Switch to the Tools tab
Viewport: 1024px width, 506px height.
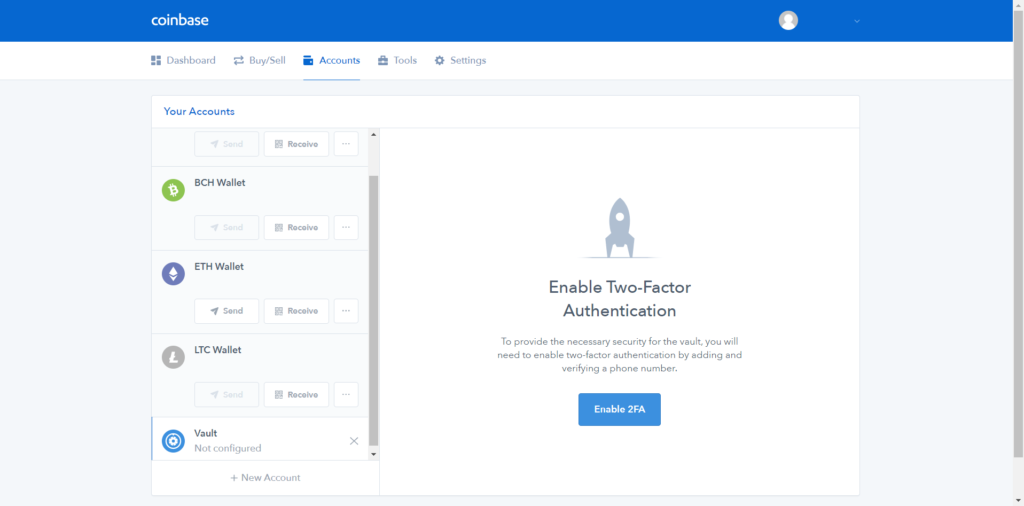pyautogui.click(x=397, y=61)
